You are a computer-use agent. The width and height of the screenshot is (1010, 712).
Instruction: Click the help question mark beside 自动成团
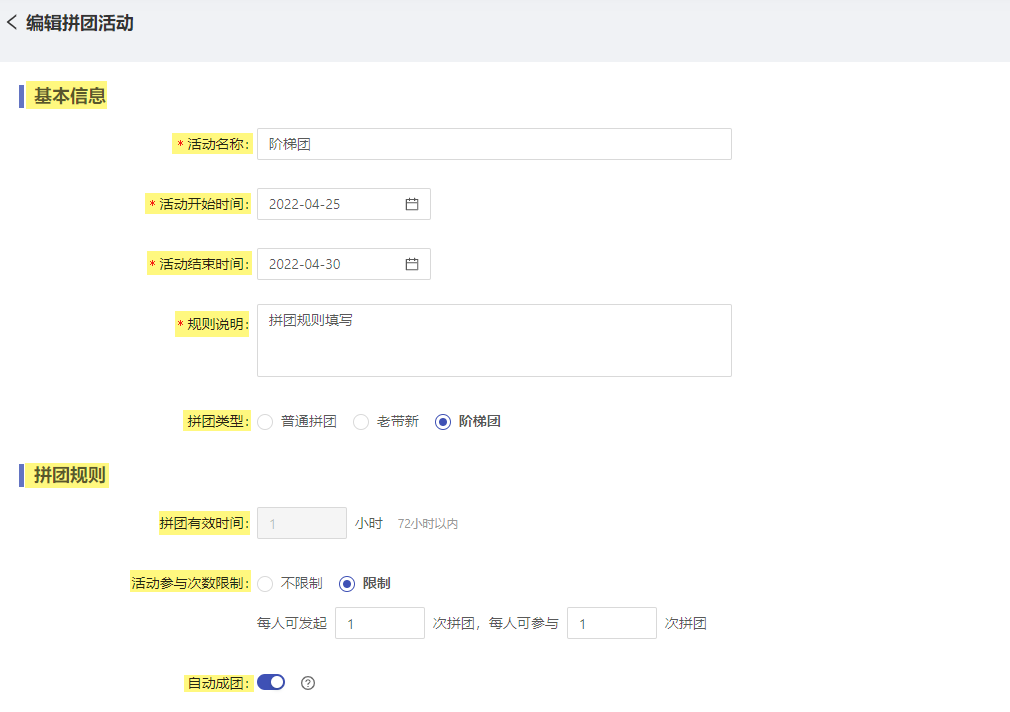[308, 683]
